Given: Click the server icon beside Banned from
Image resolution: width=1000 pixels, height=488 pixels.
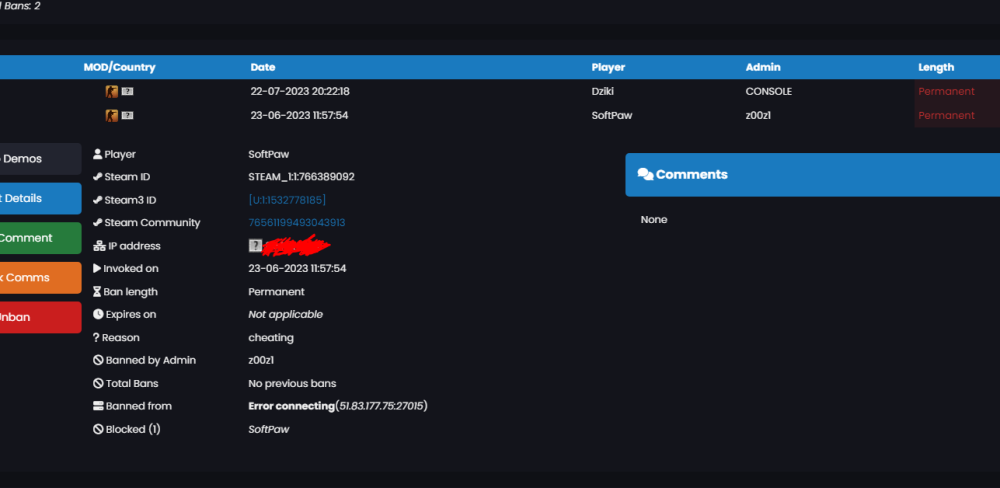Looking at the screenshot, I should [x=98, y=406].
